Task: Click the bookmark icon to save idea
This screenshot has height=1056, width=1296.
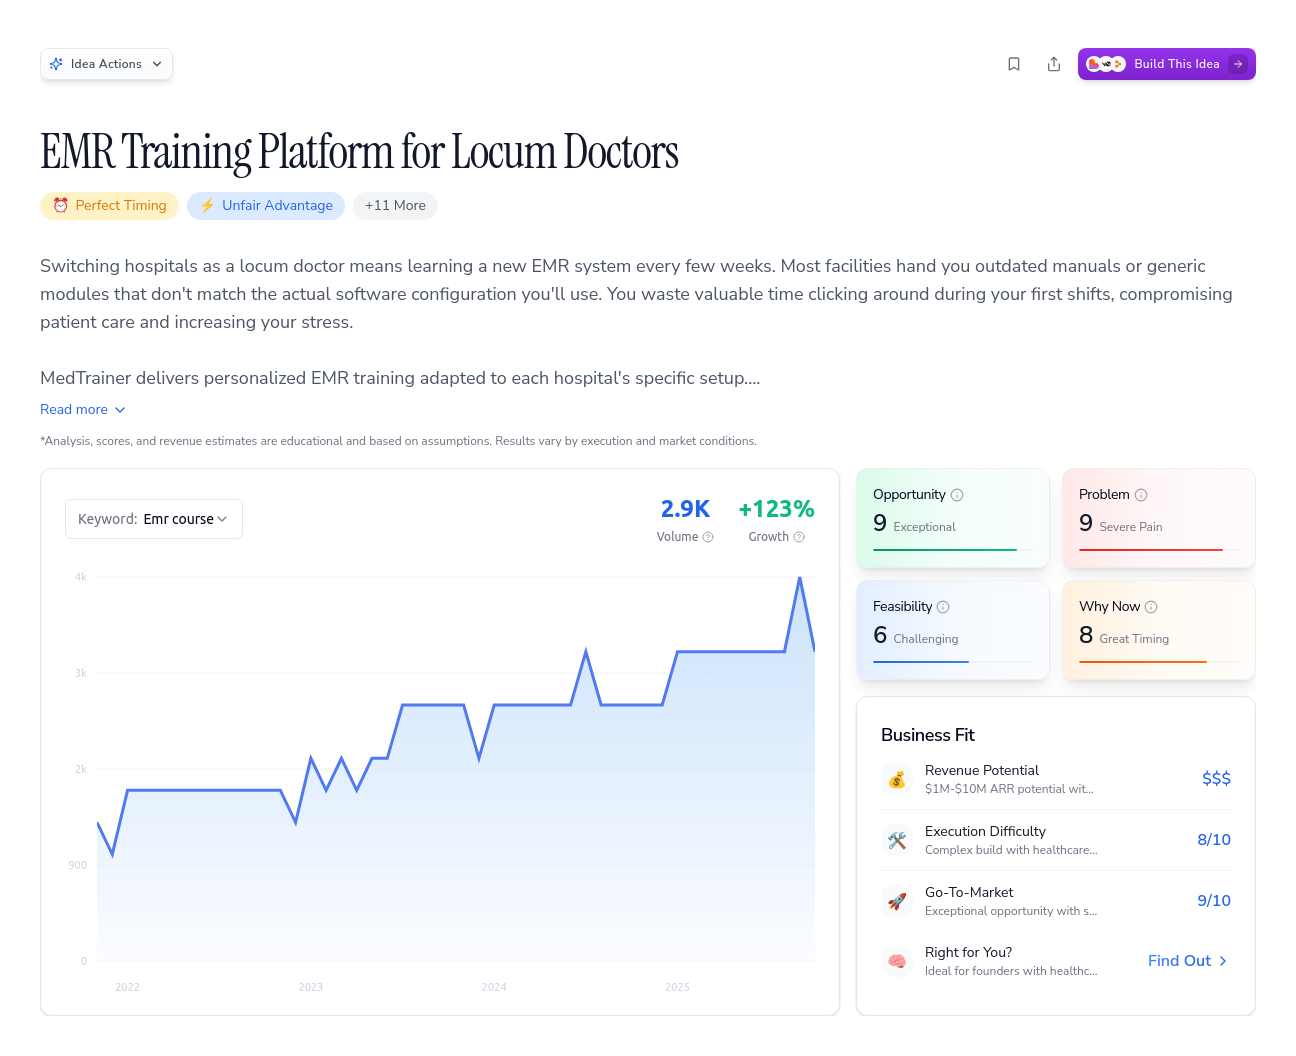Action: pyautogui.click(x=1014, y=64)
